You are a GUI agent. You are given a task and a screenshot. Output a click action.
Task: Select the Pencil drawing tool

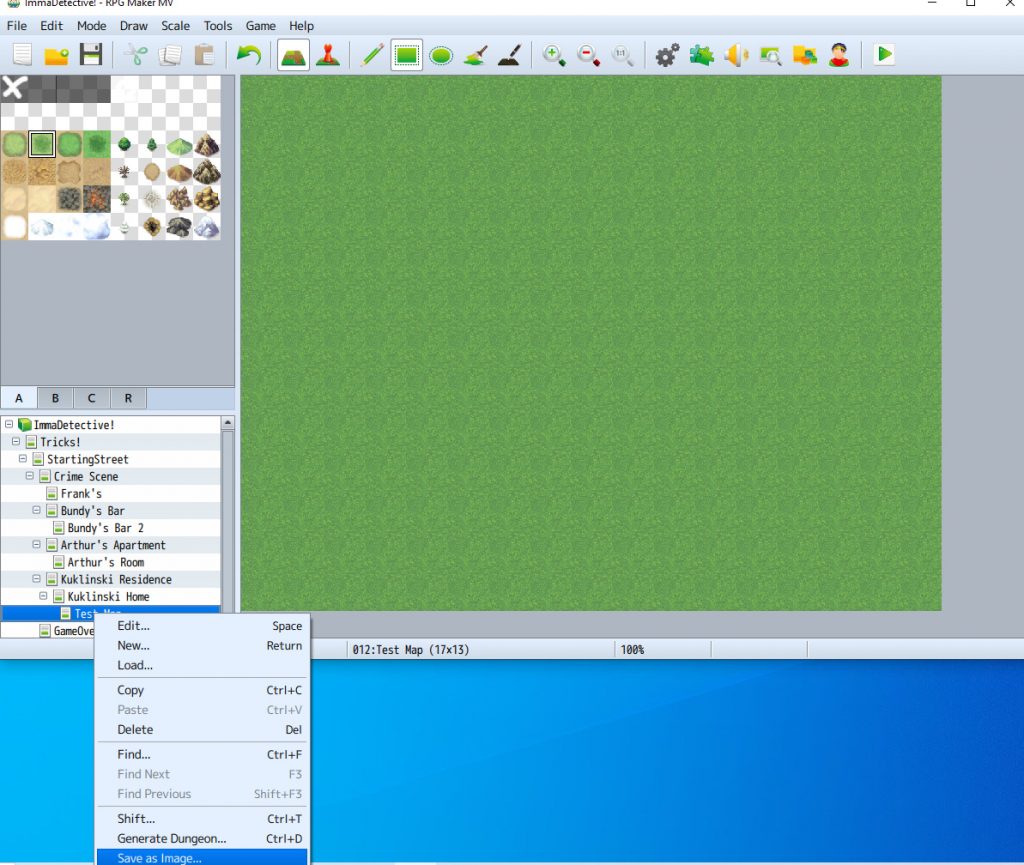click(x=369, y=56)
